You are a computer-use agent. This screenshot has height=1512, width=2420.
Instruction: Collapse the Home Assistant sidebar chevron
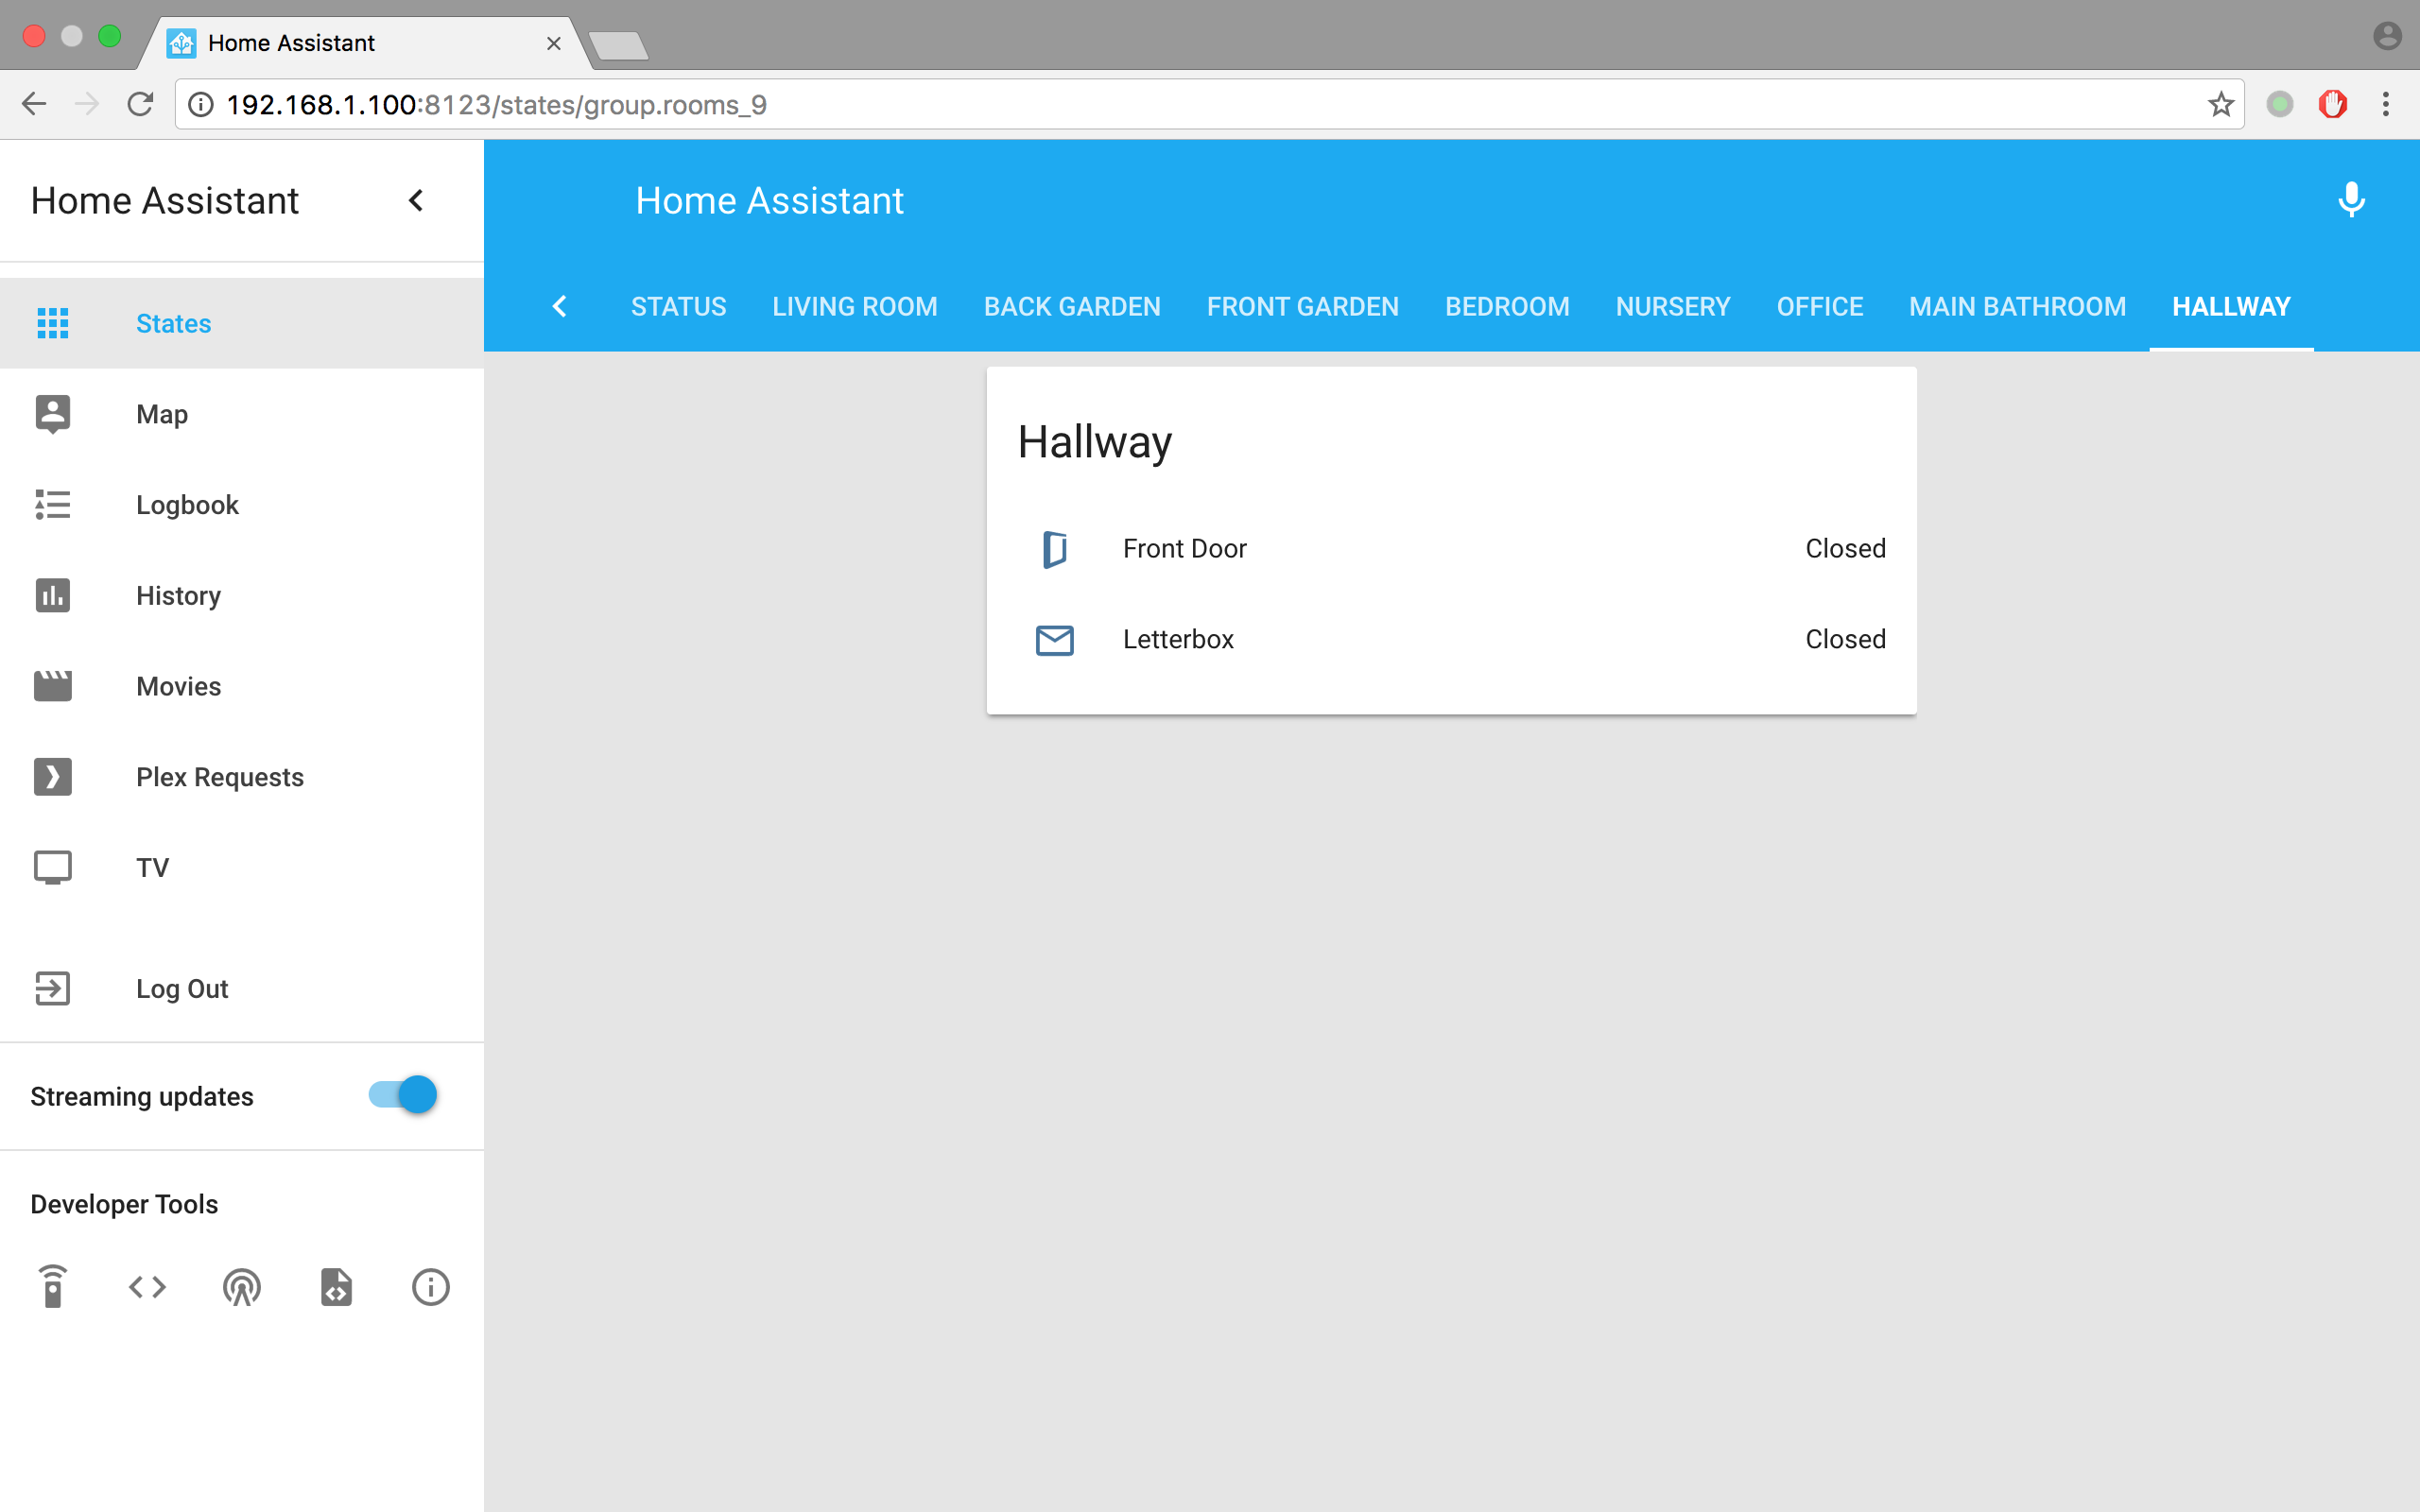click(416, 201)
